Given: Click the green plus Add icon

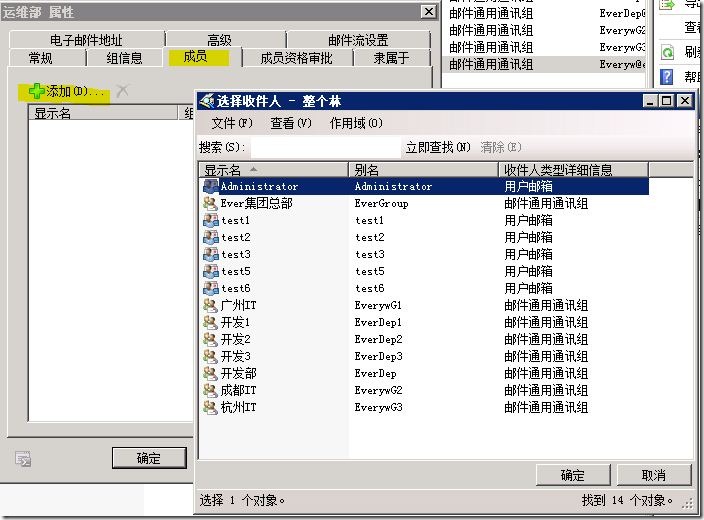Looking at the screenshot, I should (x=37, y=91).
